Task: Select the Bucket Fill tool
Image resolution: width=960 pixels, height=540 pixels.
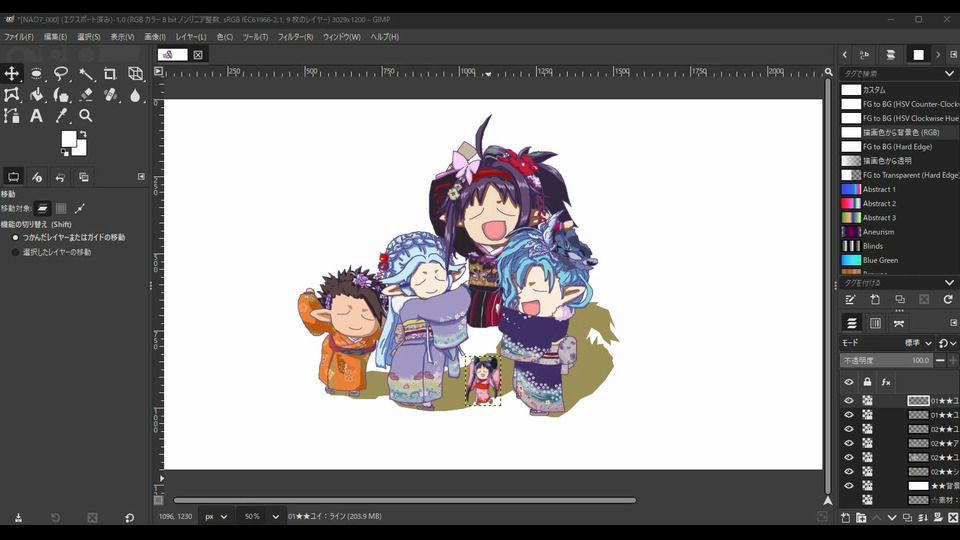Action: coord(36,95)
